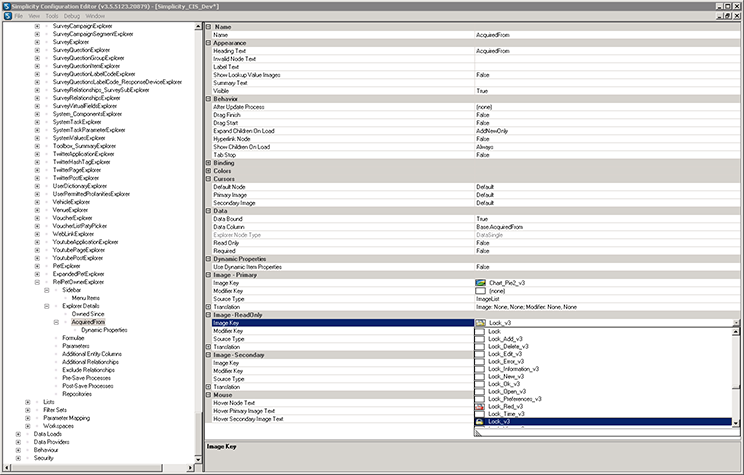Expand the Binding property section
The width and height of the screenshot is (744, 475).
208,163
